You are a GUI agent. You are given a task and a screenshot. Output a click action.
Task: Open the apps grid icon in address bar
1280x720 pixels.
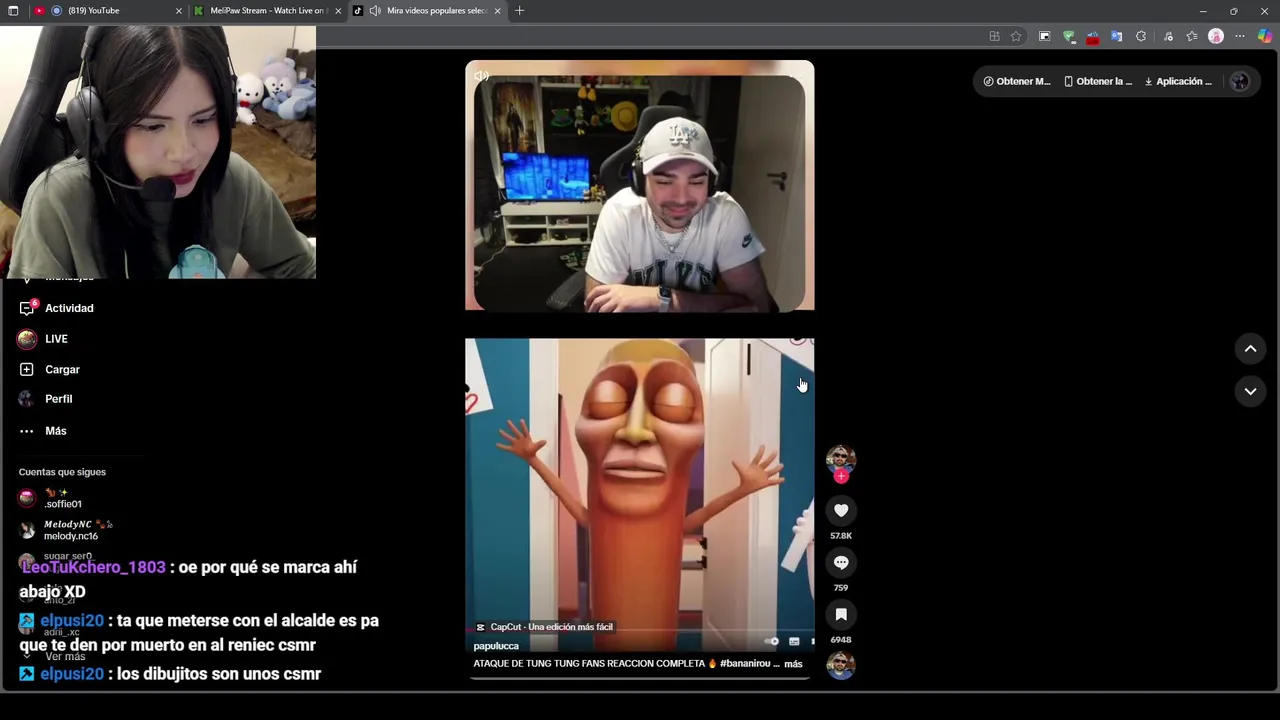tap(994, 37)
